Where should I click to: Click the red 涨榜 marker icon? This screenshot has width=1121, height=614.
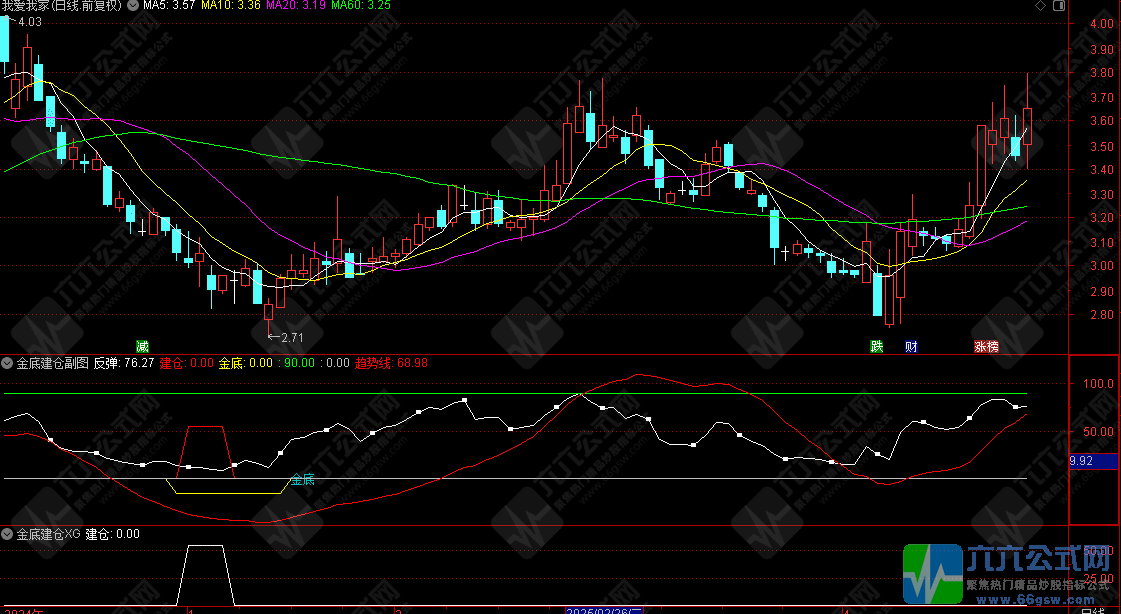(986, 346)
